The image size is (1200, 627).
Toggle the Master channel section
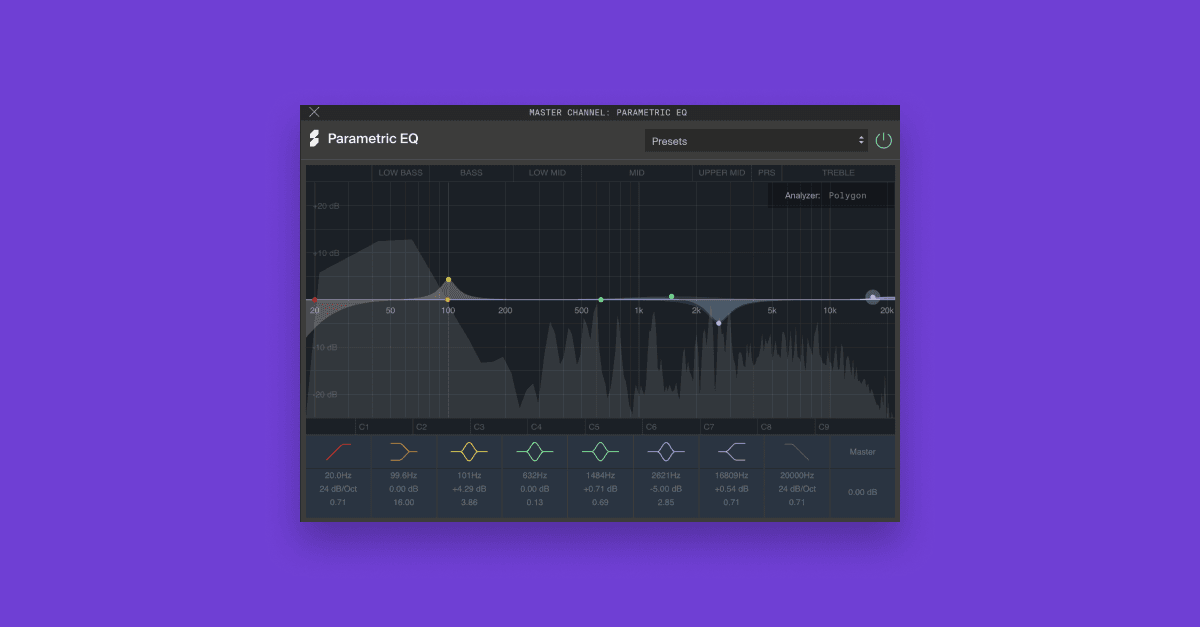[862, 451]
